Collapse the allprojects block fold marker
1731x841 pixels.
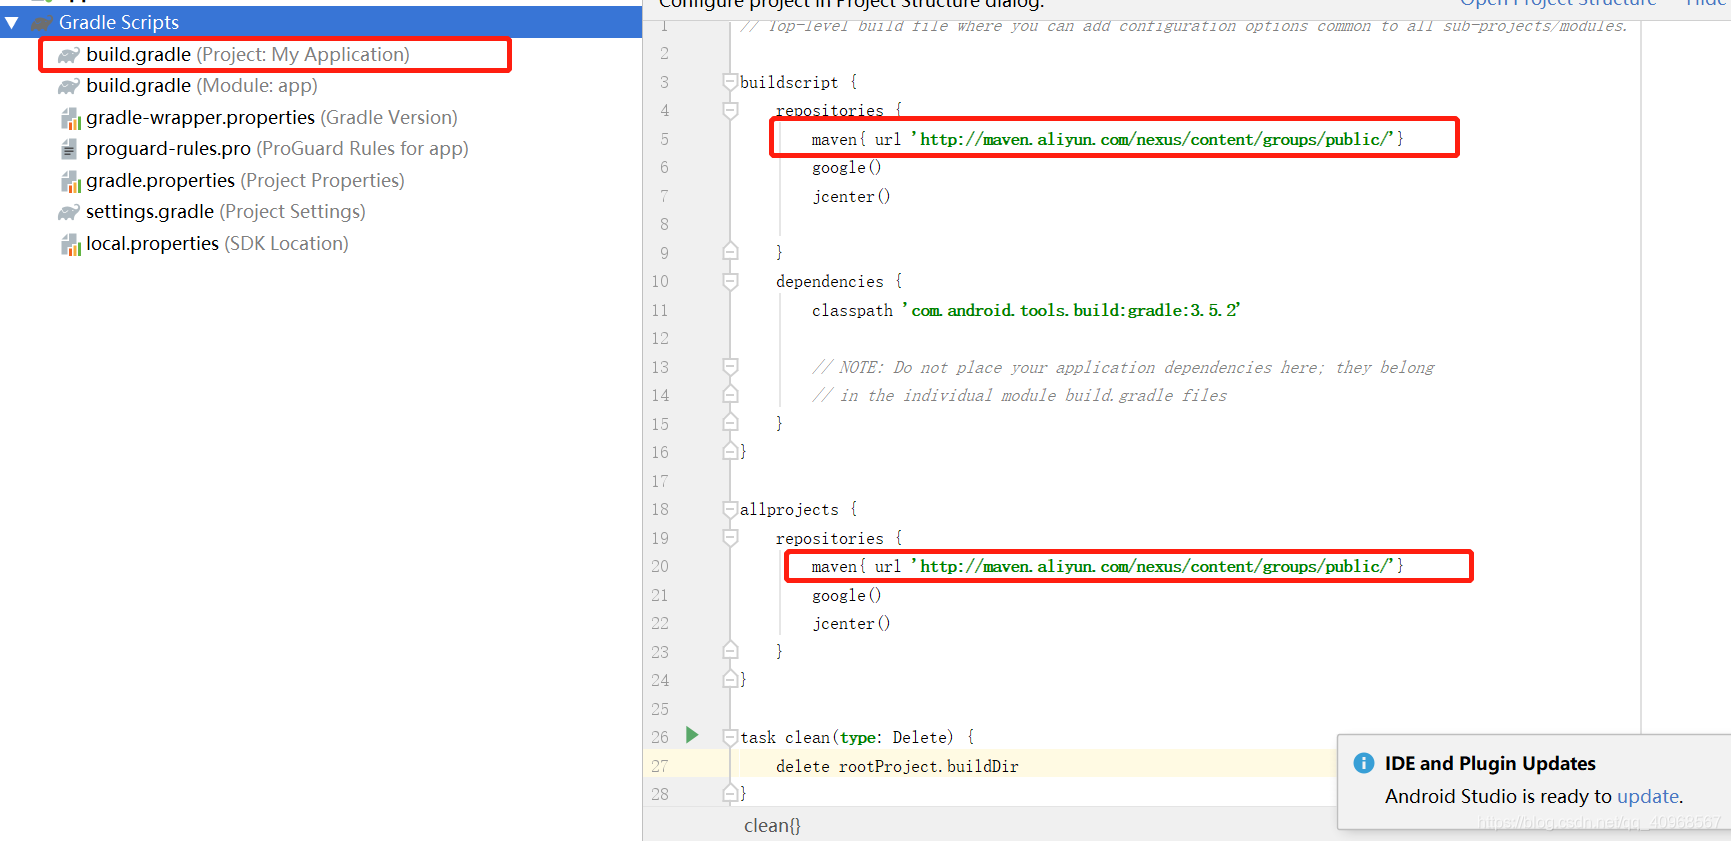pyautogui.click(x=730, y=509)
